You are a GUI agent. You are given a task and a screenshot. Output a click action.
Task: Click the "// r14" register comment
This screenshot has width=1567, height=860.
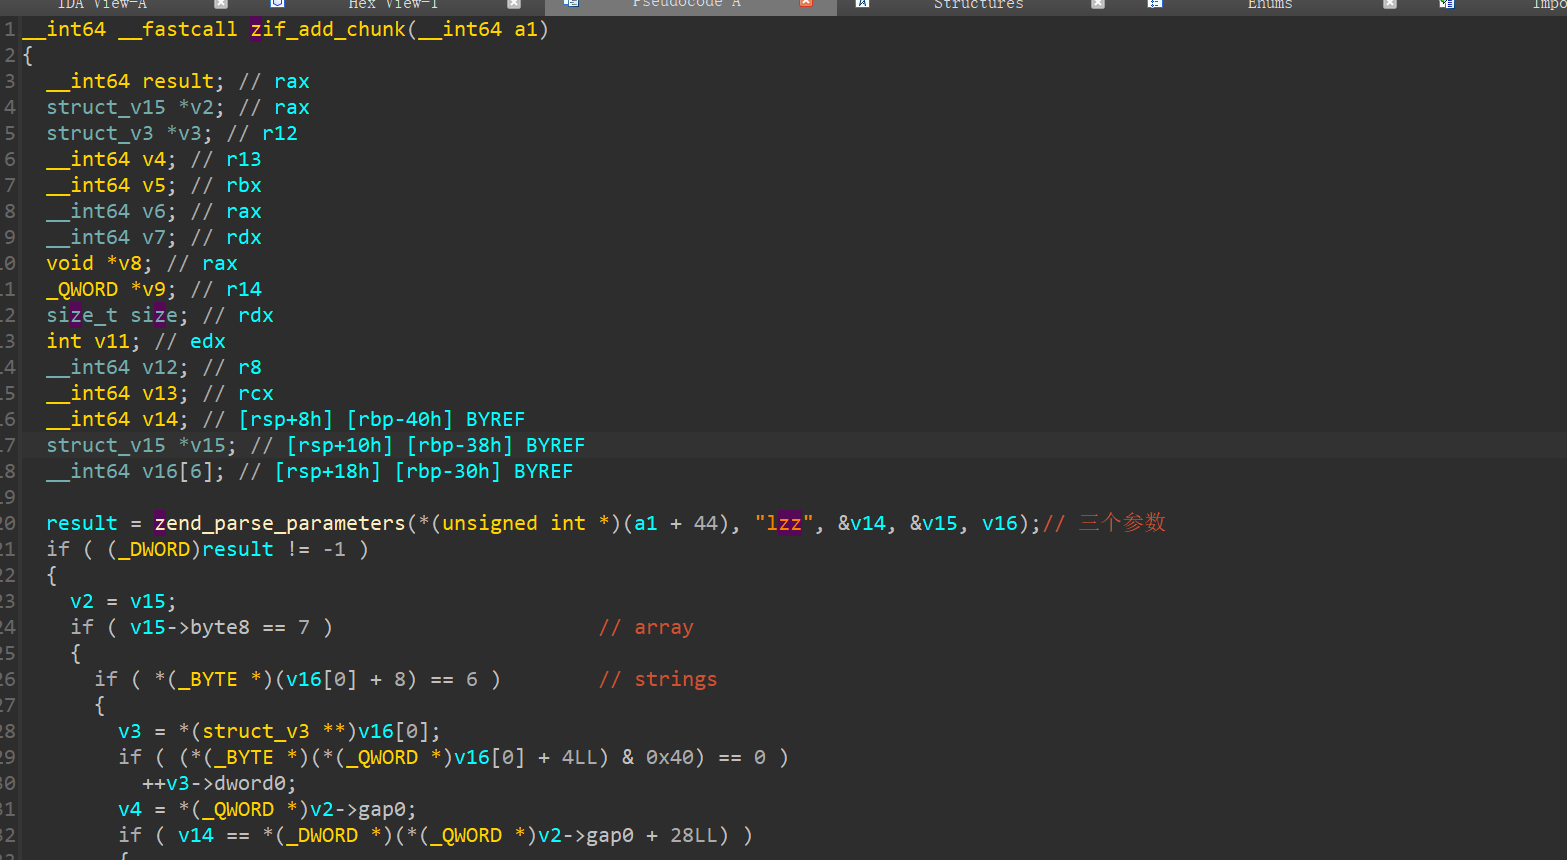(226, 289)
